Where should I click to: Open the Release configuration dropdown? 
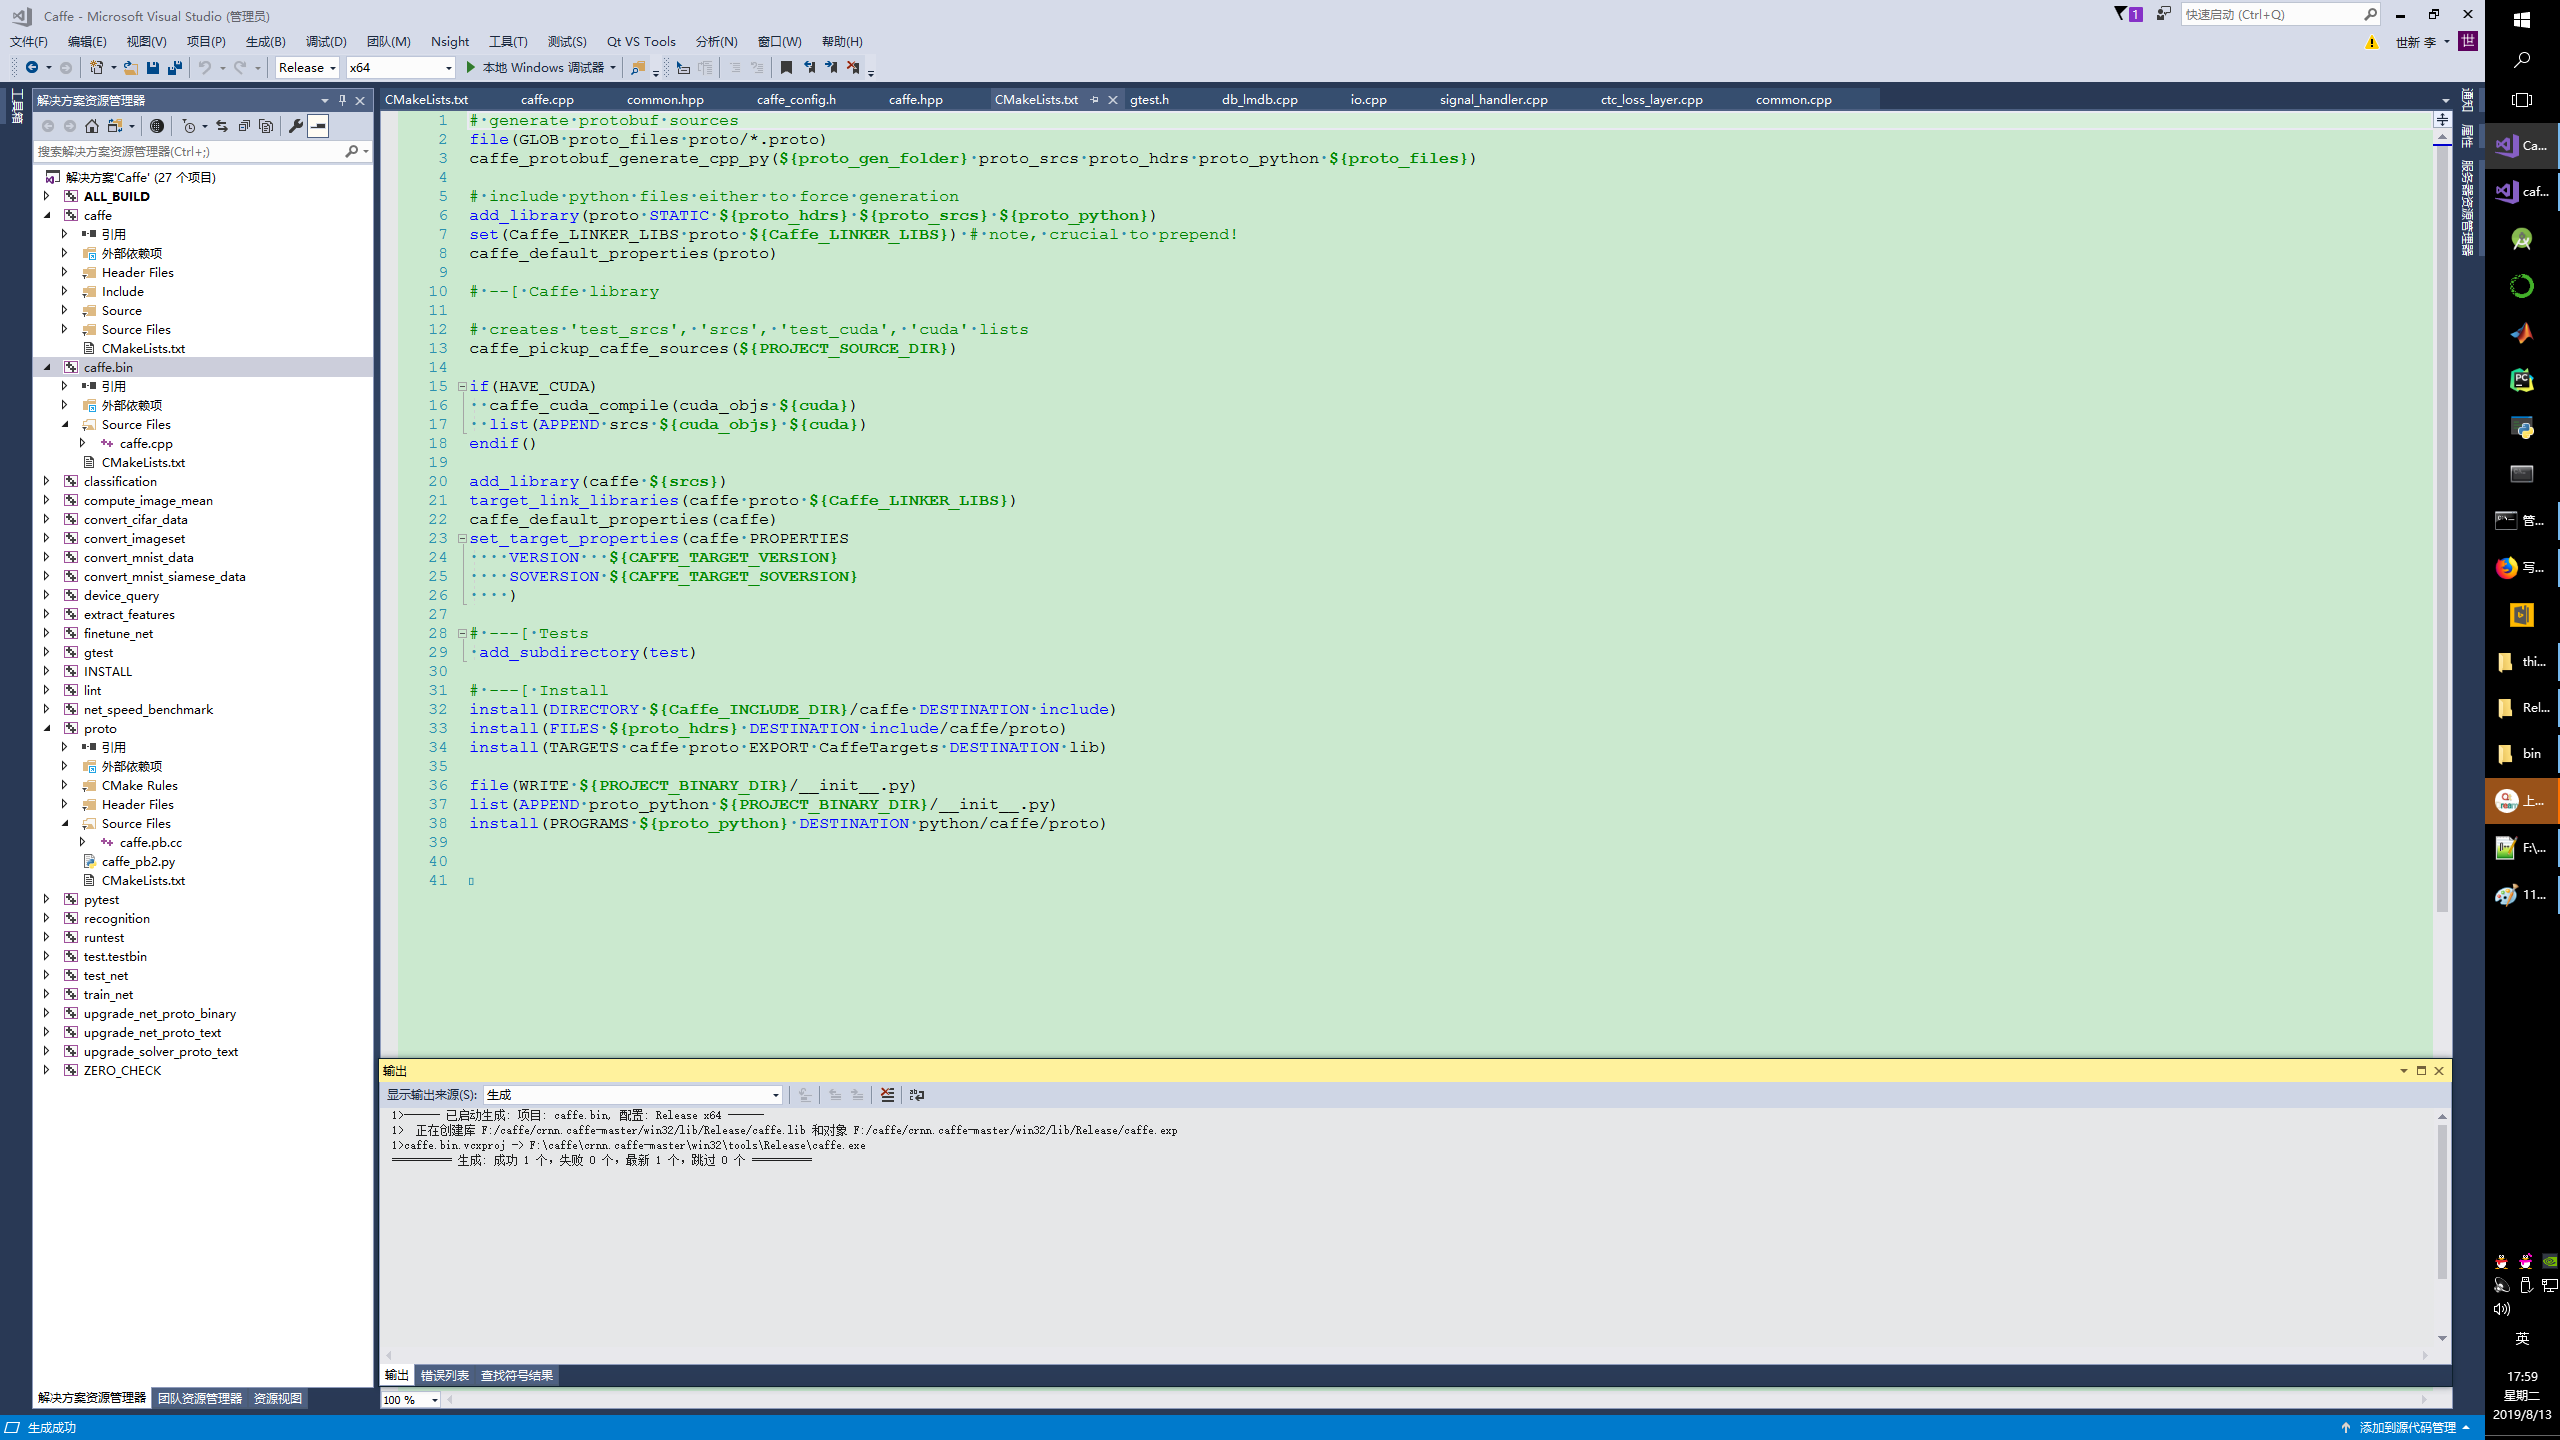pos(307,68)
